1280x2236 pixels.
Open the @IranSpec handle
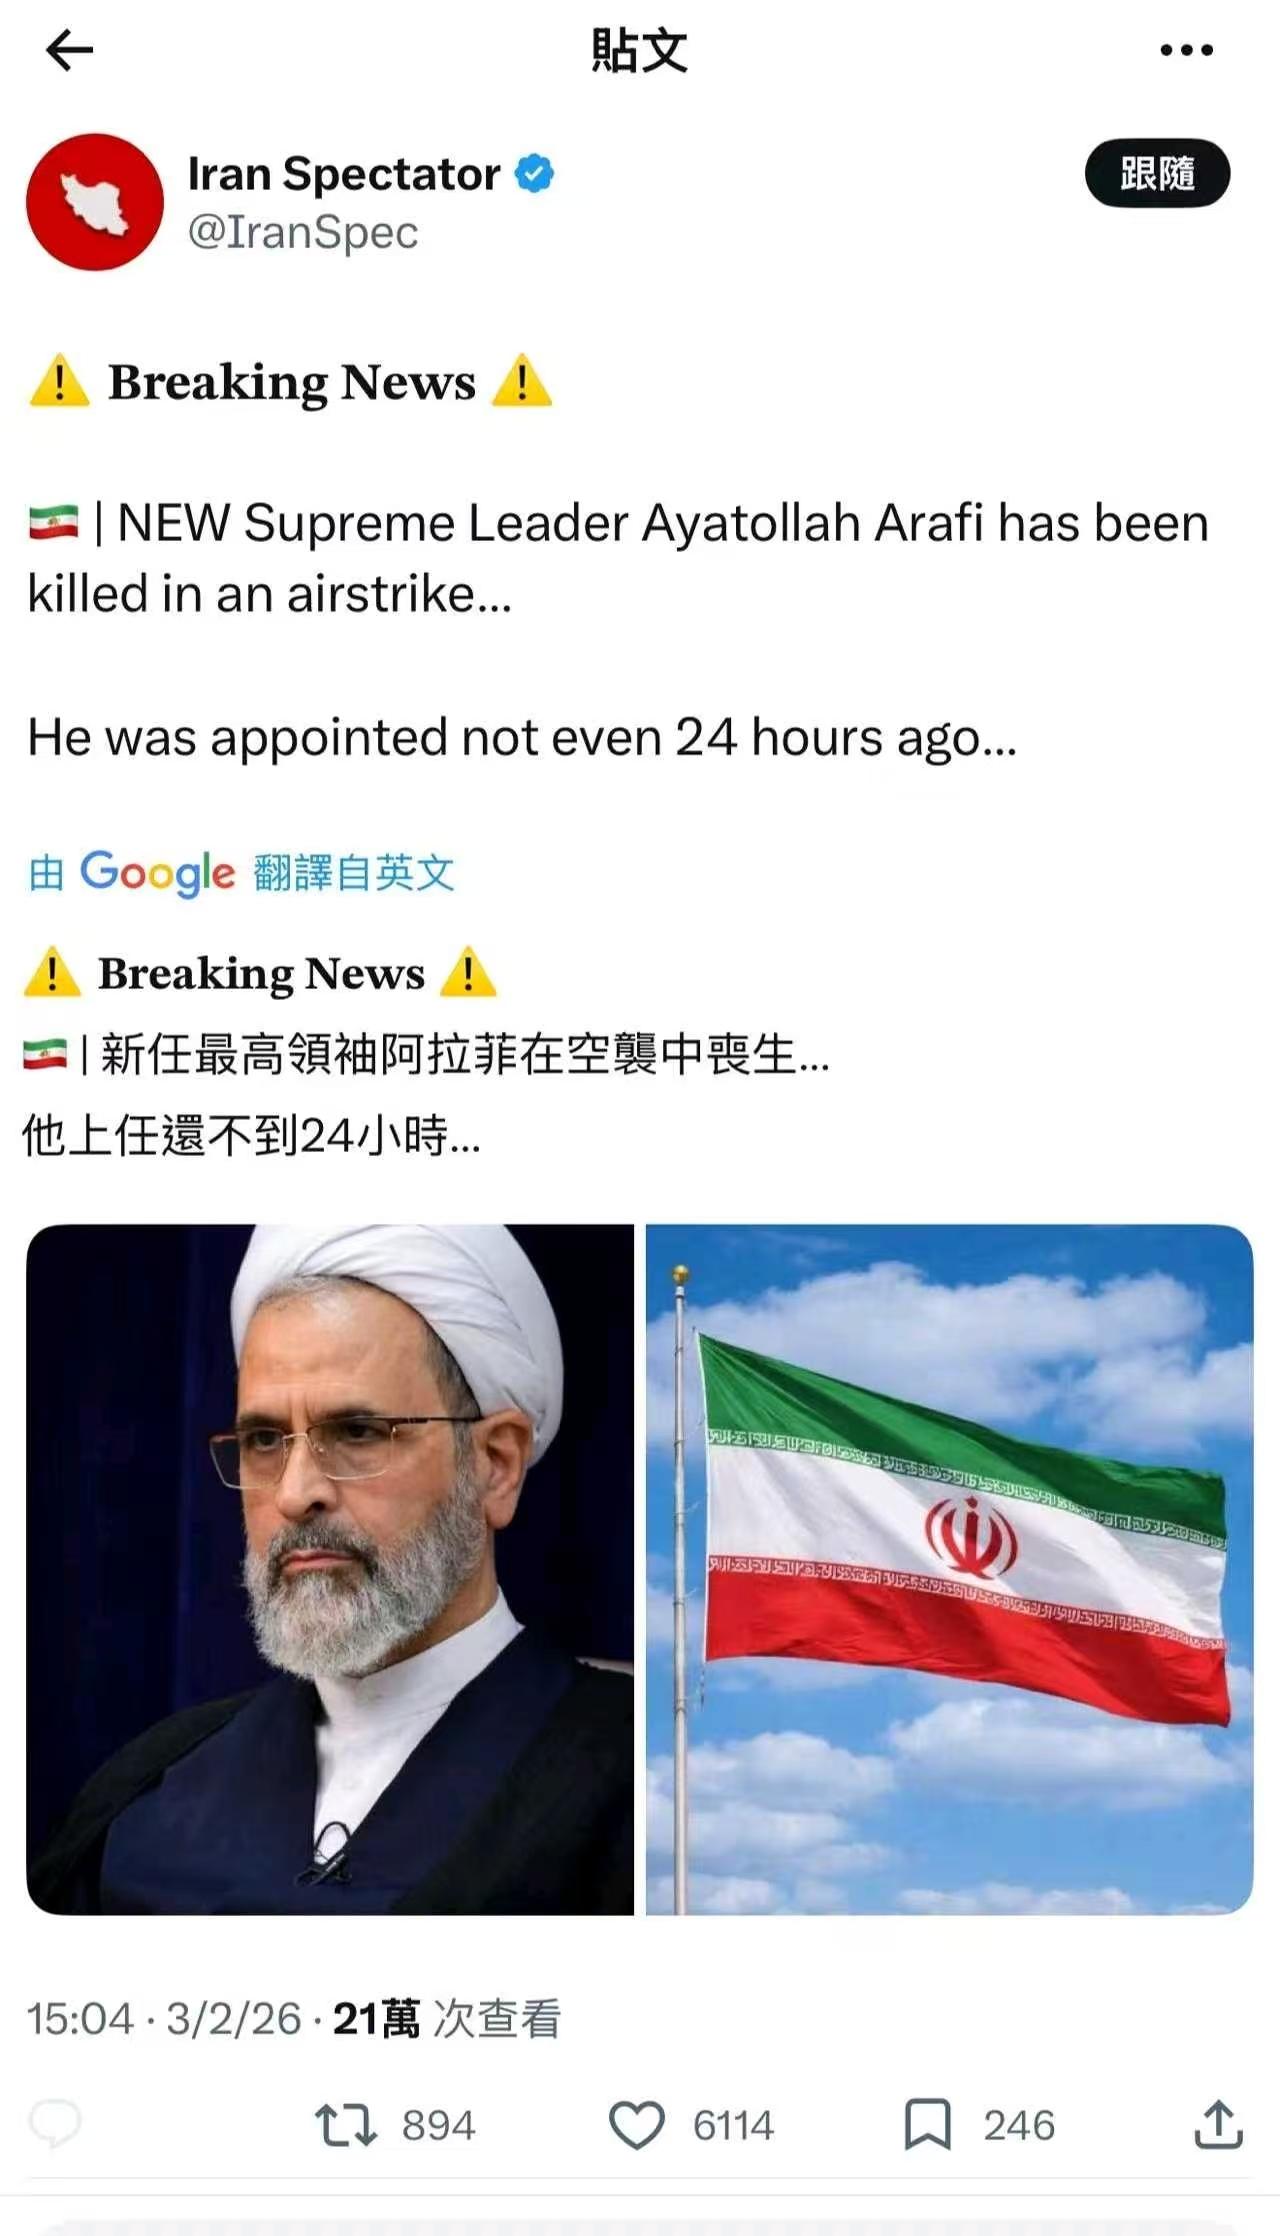pyautogui.click(x=303, y=233)
